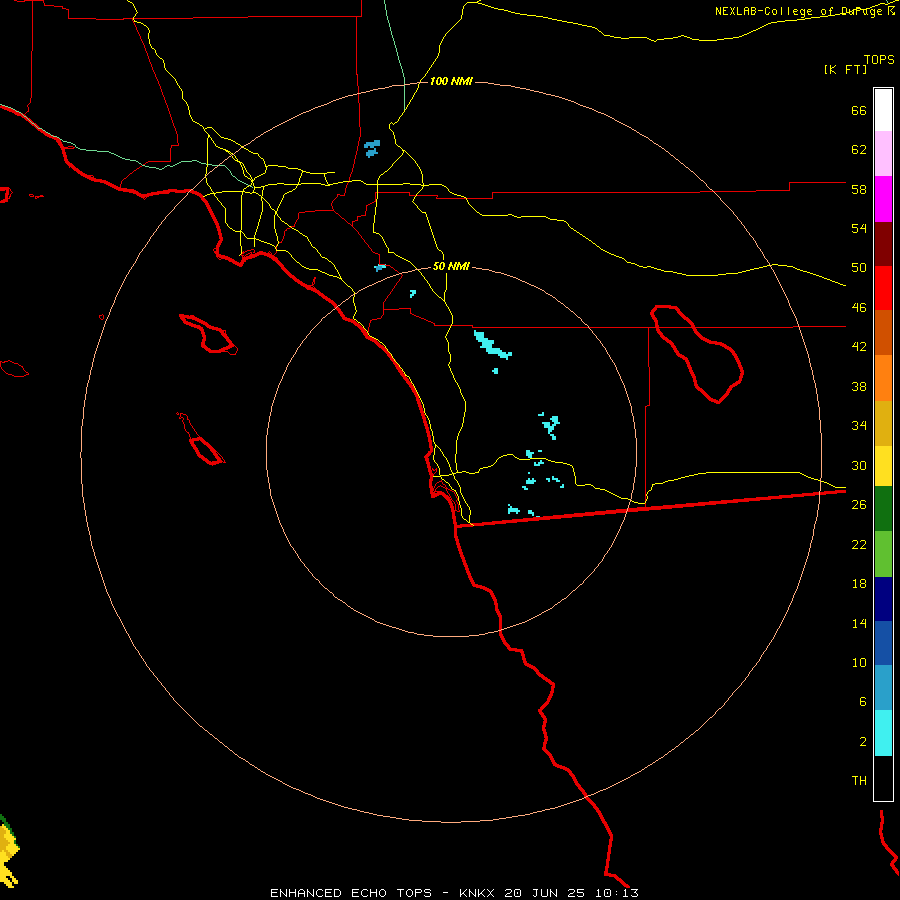Select the bright orange color scale band
This screenshot has height=900, width=900.
tap(883, 378)
